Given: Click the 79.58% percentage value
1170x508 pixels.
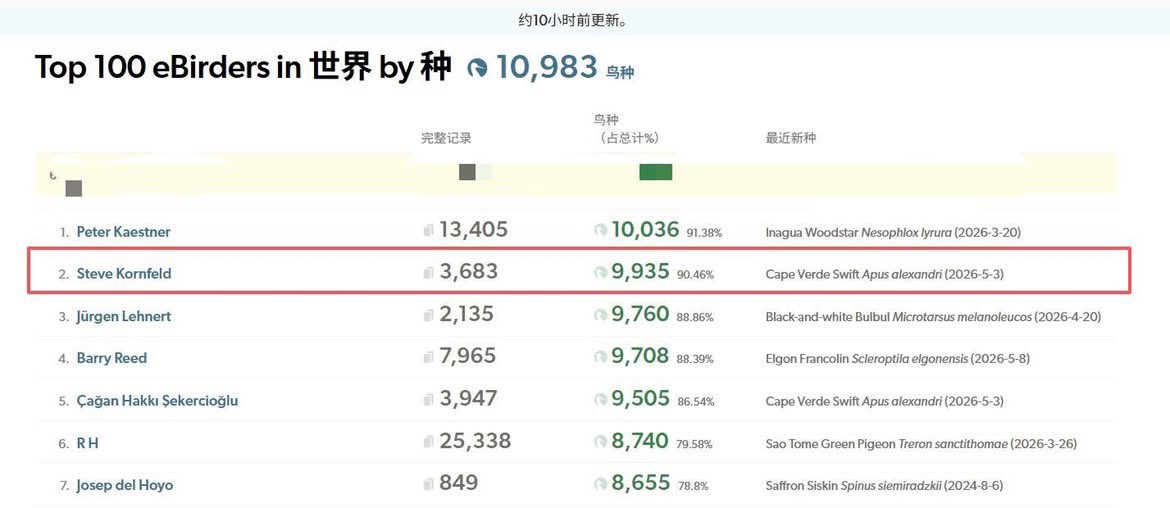Looking at the screenshot, I should [x=695, y=445].
